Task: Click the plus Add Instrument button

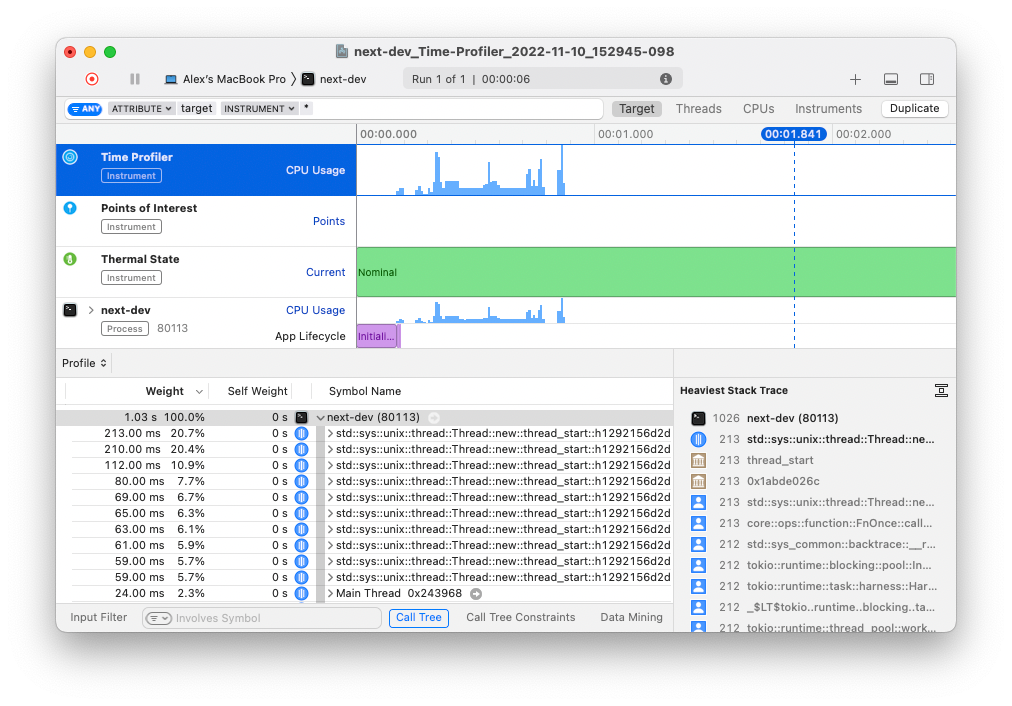Action: pos(855,79)
